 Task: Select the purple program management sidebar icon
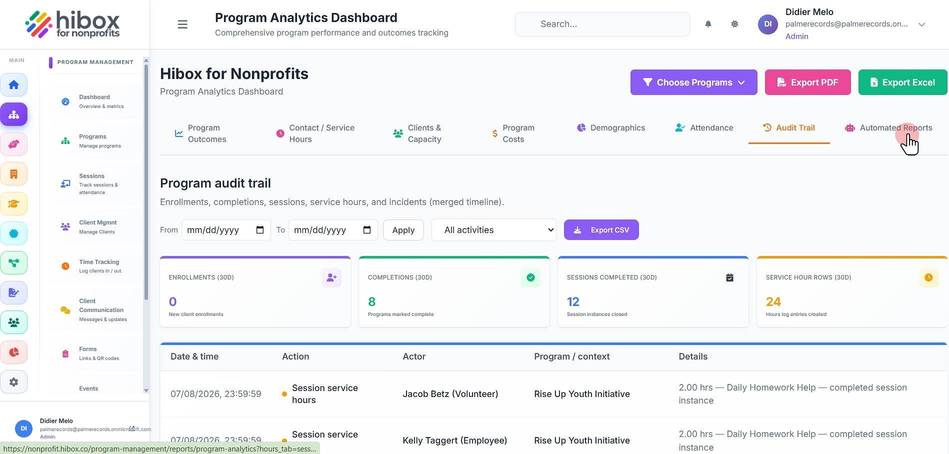(14, 114)
